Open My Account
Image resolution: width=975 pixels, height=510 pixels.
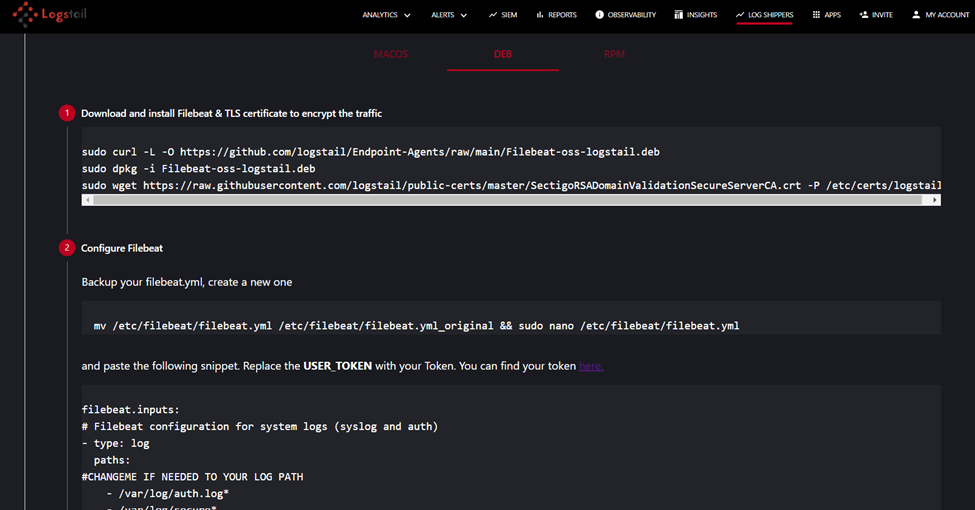point(940,15)
